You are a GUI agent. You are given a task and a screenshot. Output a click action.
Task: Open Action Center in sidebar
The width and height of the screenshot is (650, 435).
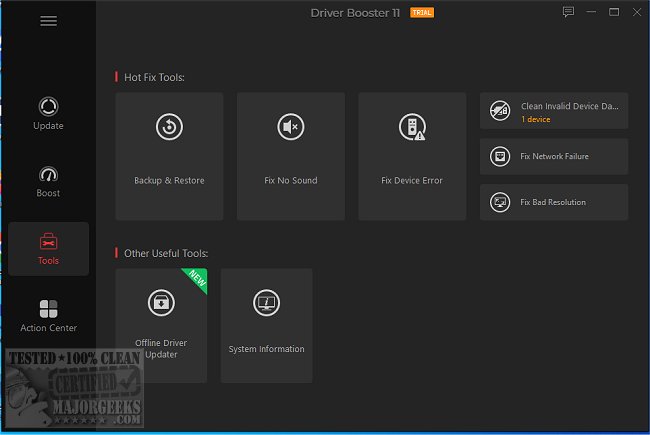pos(49,316)
